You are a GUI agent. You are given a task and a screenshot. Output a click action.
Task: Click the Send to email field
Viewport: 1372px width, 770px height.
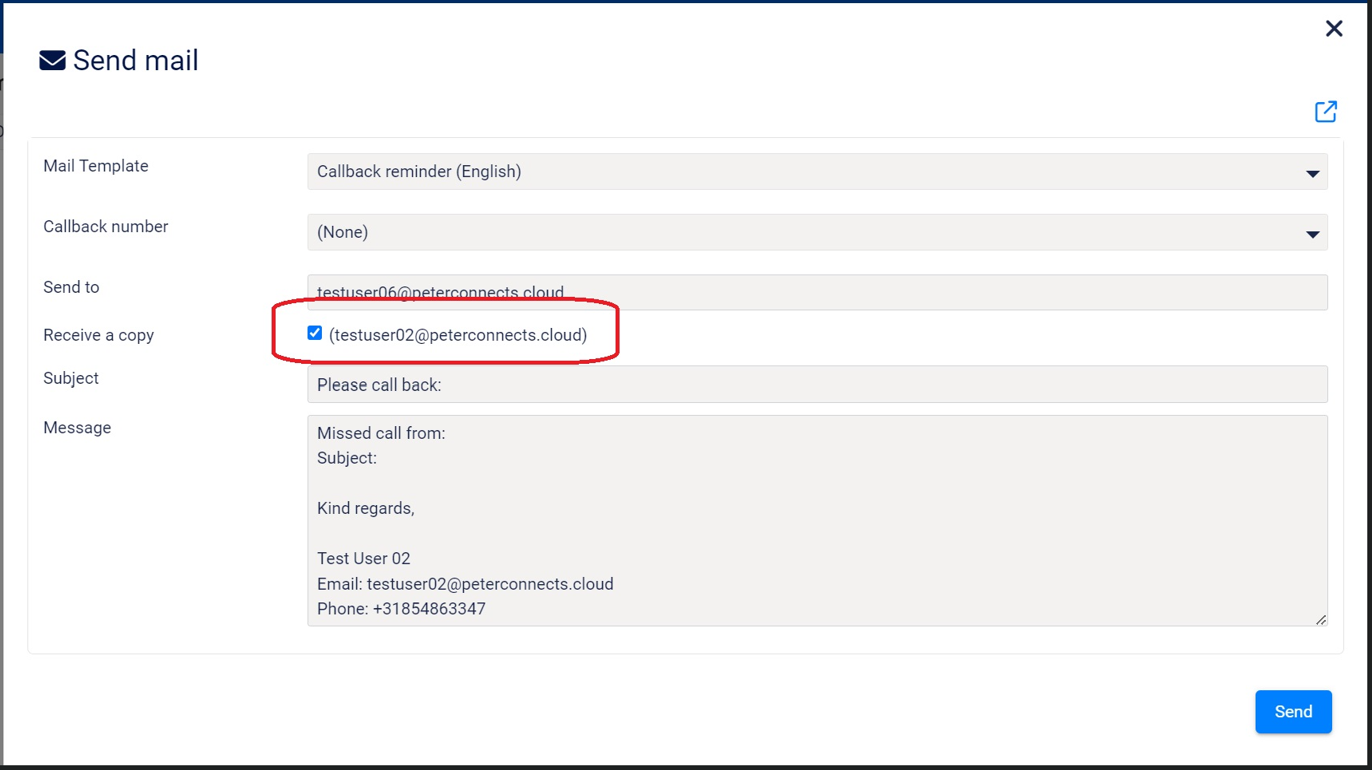(x=816, y=292)
